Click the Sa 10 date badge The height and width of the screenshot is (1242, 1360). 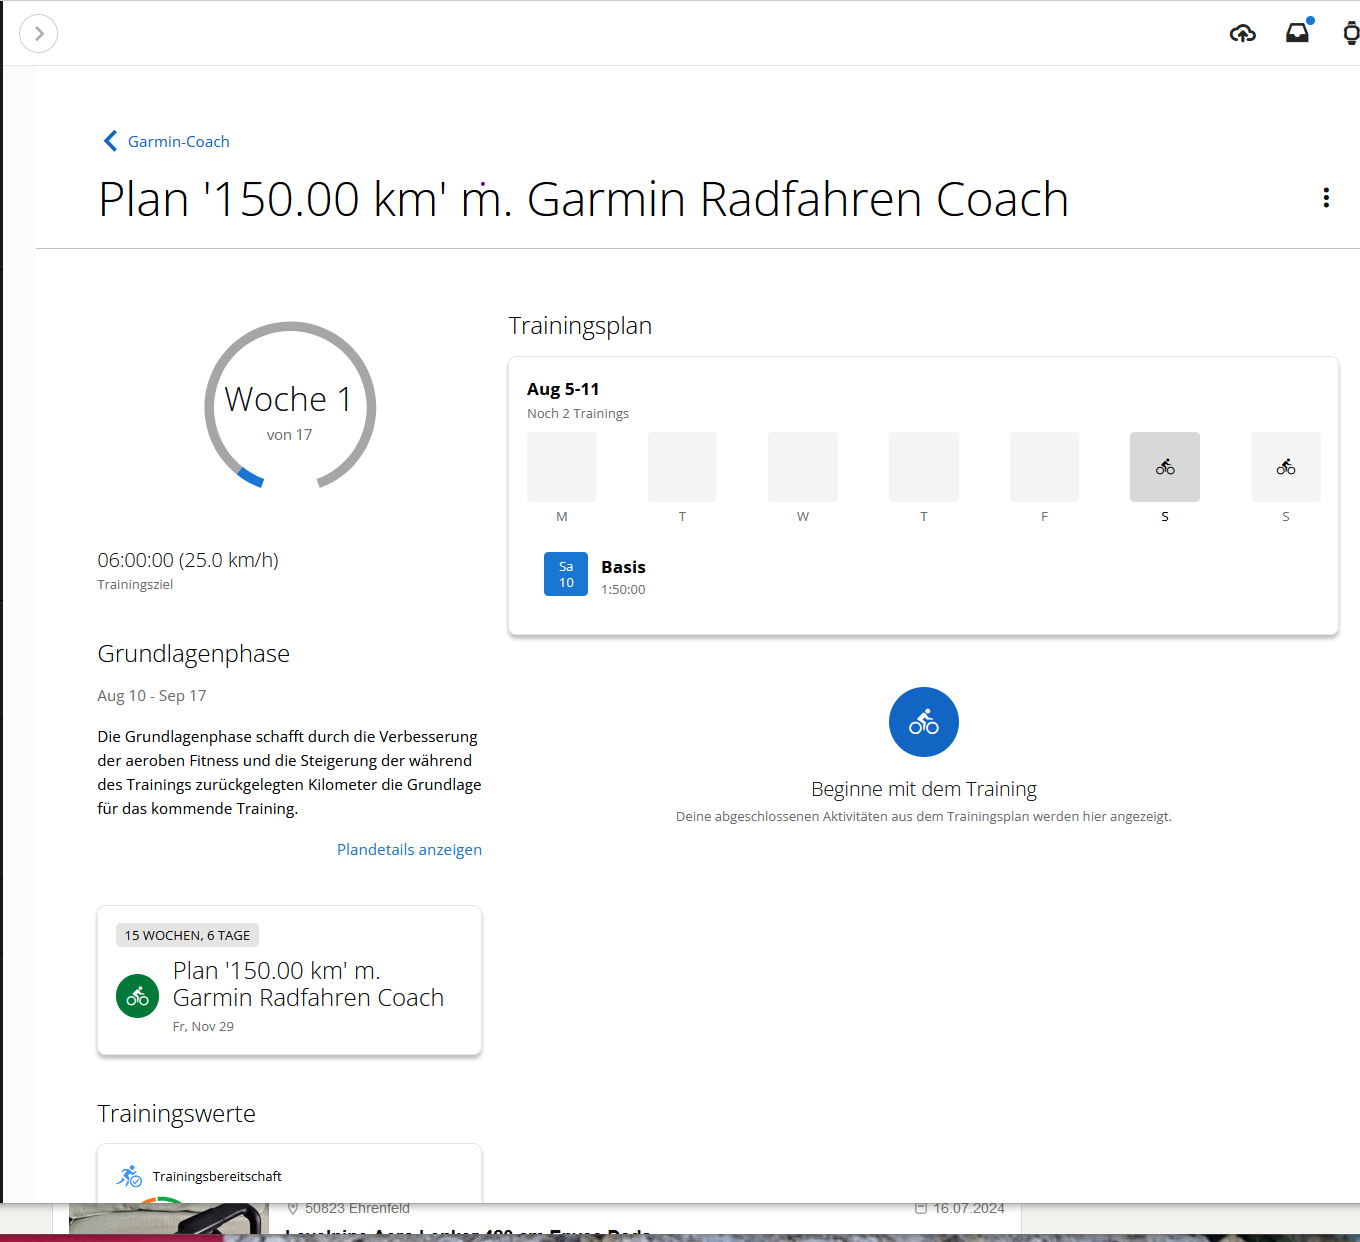pyautogui.click(x=566, y=574)
